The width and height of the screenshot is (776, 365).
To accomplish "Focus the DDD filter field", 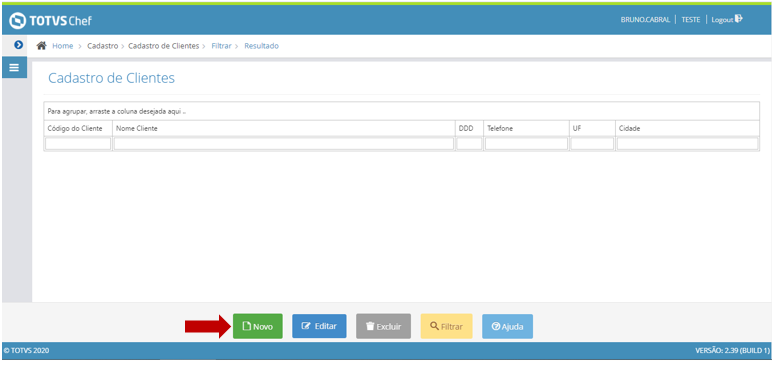I will 469,143.
